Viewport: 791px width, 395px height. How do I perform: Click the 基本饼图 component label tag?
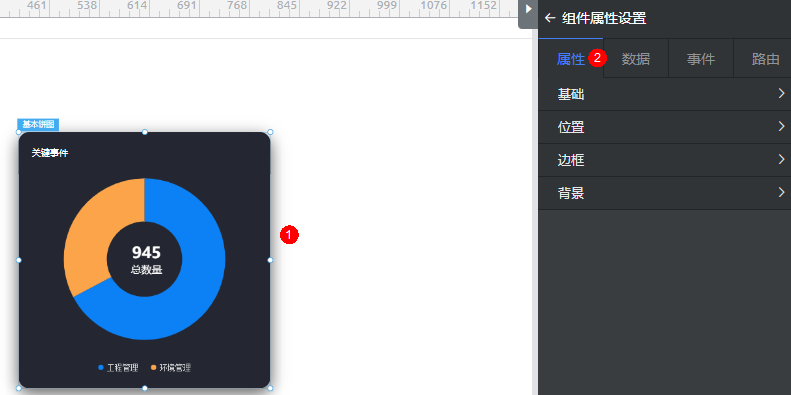coord(38,125)
